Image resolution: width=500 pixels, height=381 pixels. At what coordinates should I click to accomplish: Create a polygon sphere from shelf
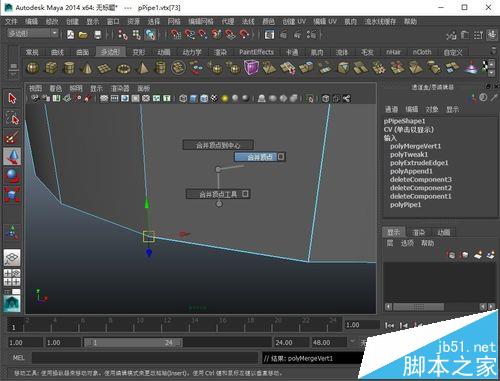32,68
